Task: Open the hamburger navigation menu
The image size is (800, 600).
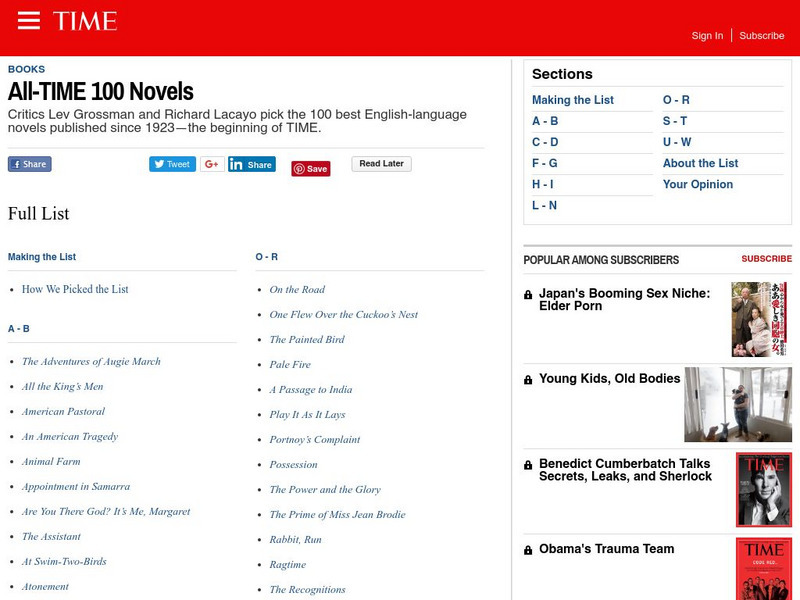Action: 29,21
